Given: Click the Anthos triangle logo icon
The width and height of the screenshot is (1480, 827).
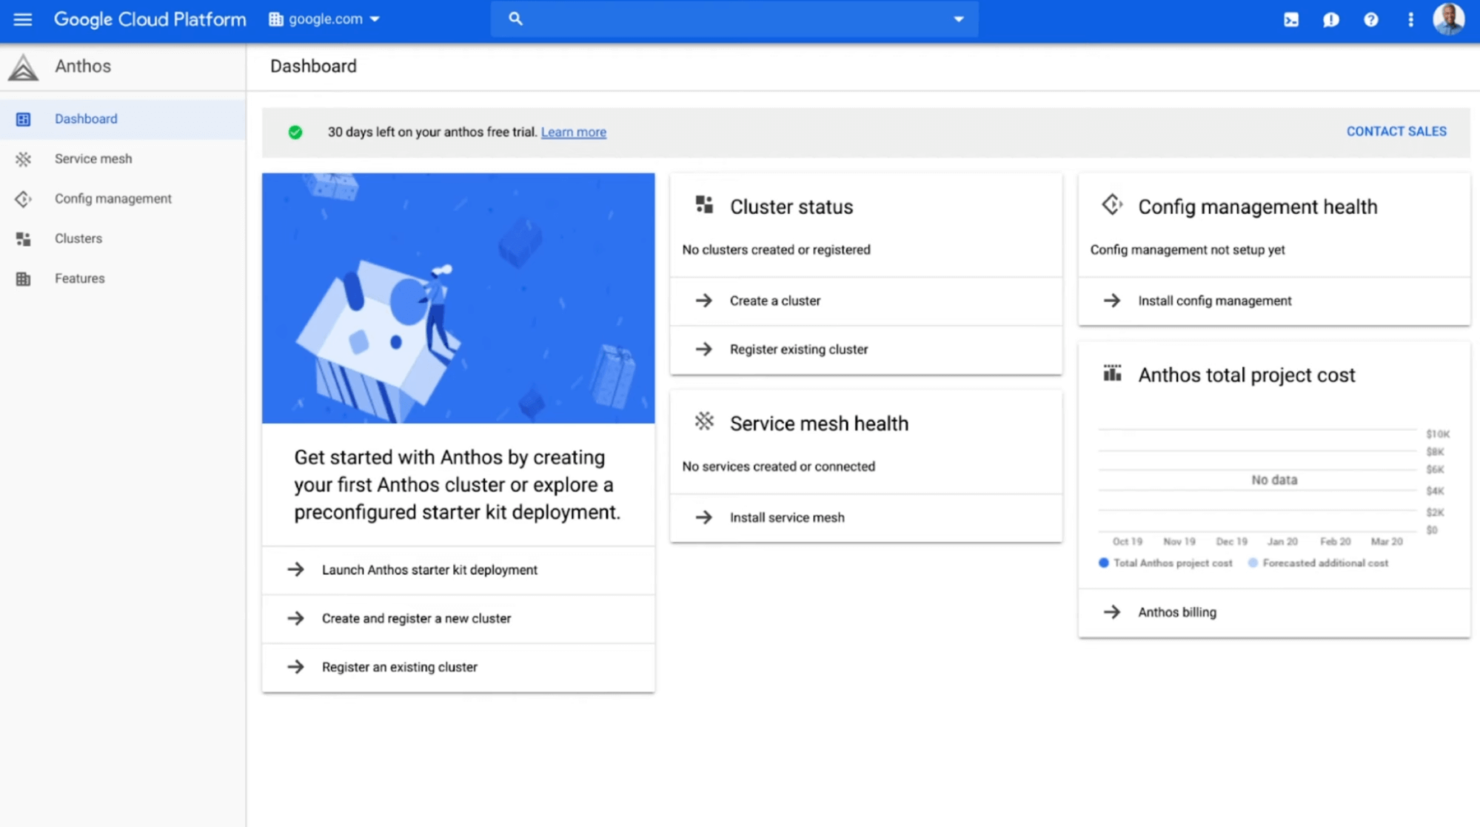Looking at the screenshot, I should coord(23,66).
